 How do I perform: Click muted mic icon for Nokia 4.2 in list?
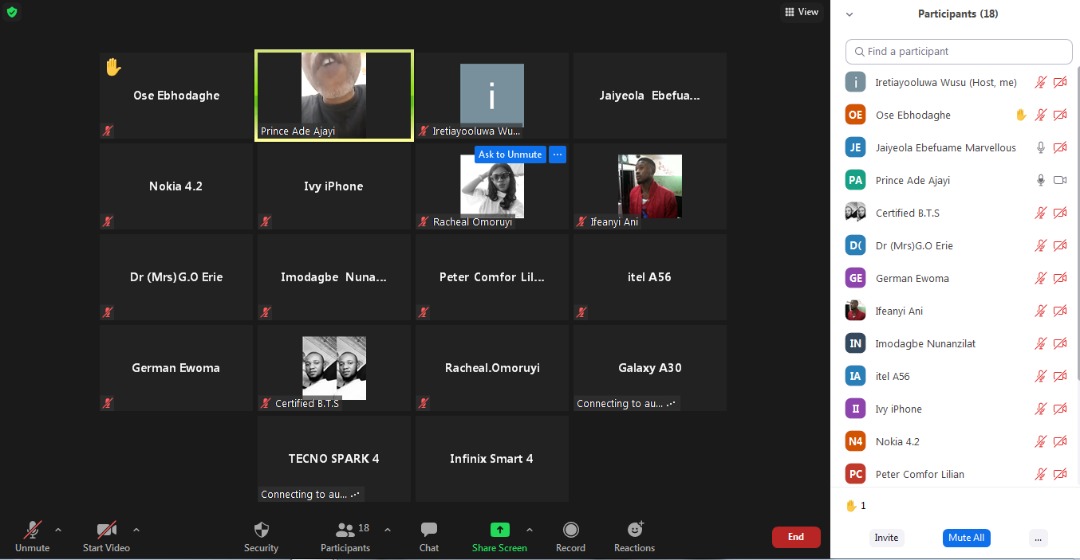pos(1041,442)
